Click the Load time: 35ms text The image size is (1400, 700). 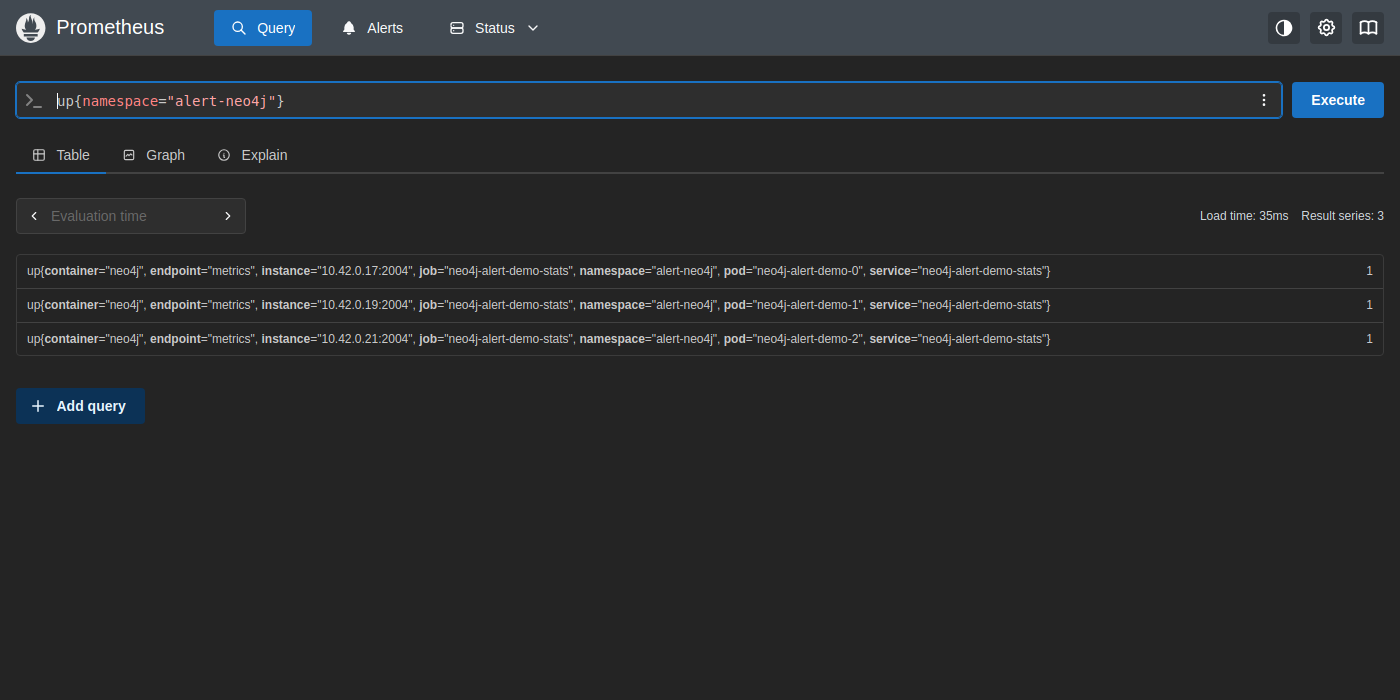tap(1244, 216)
